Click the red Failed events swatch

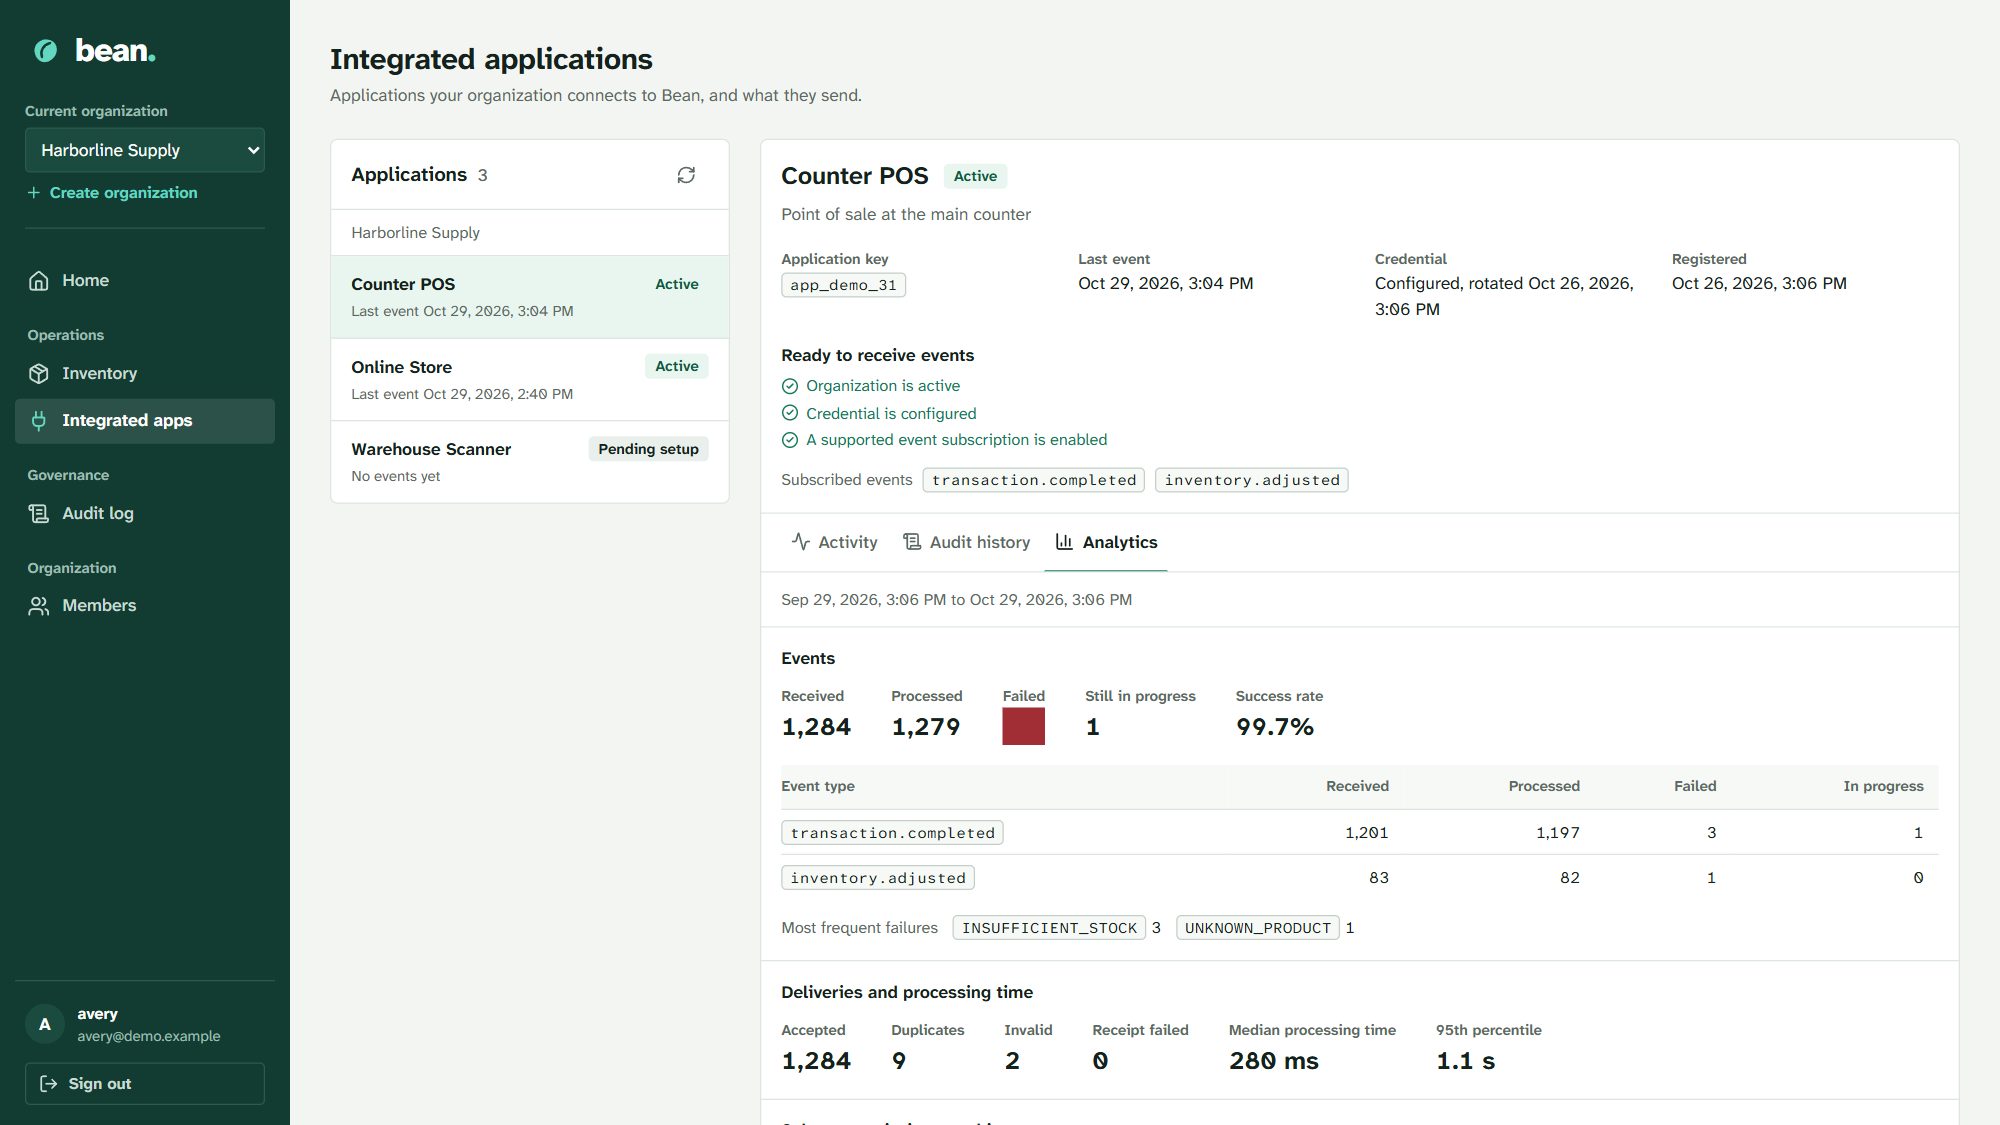coord(1023,726)
